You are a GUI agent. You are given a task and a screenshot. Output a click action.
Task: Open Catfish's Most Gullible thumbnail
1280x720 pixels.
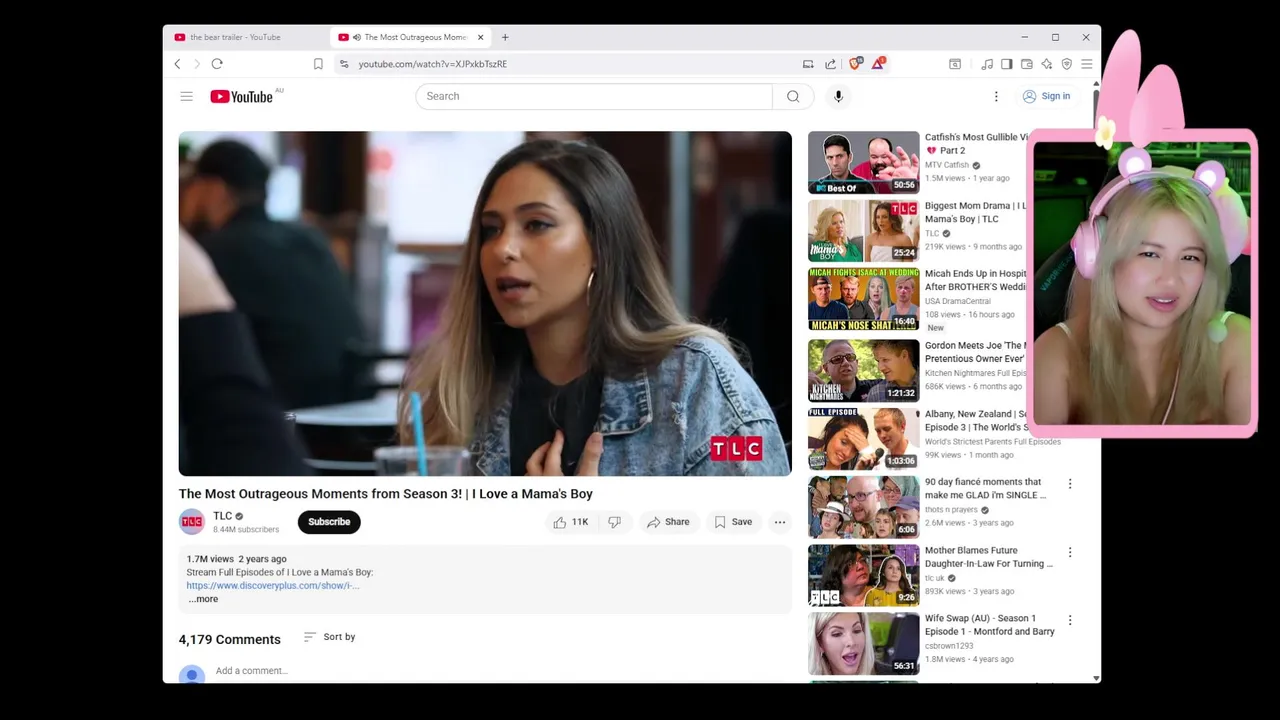(864, 162)
